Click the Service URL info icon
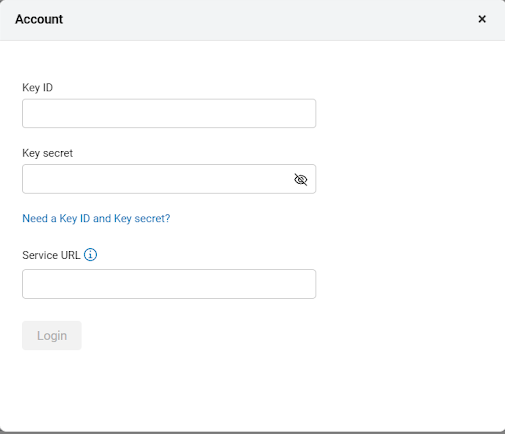Image resolution: width=505 pixels, height=434 pixels. (x=90, y=255)
